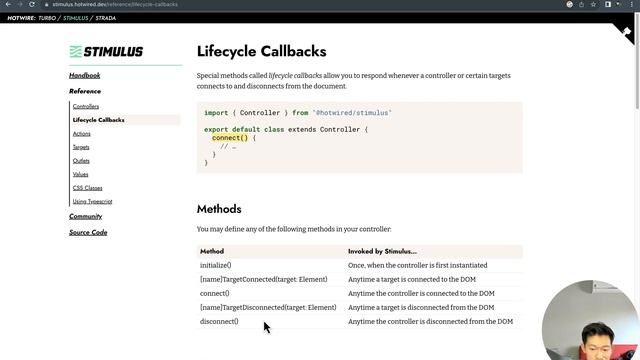Viewport: 640px width, 360px height.
Task: Click the share icon in the address bar
Action: pos(581,4)
